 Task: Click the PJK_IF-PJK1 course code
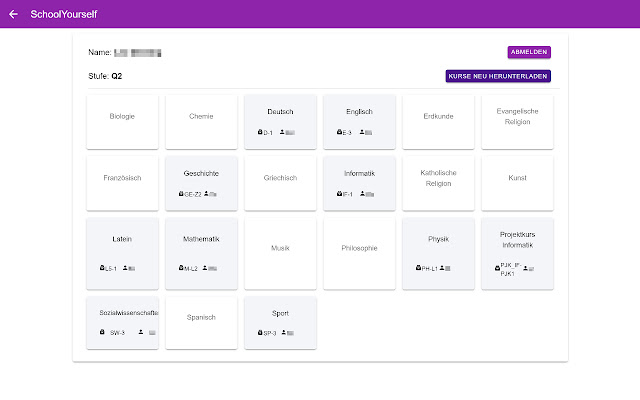point(511,269)
